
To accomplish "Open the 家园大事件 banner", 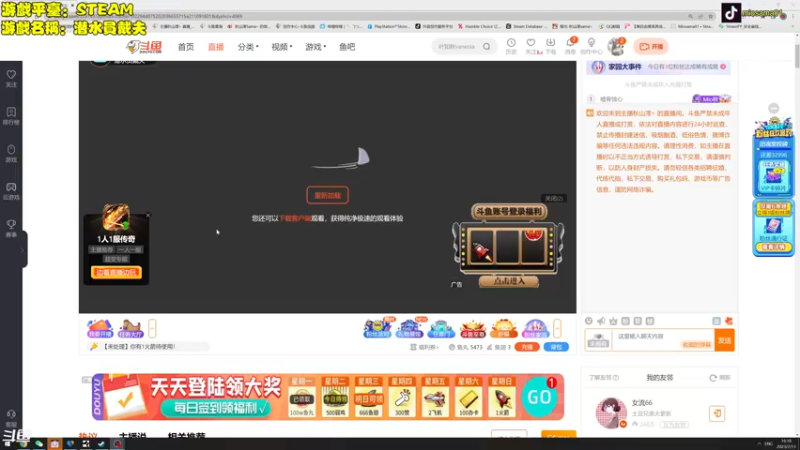I will click(x=658, y=67).
